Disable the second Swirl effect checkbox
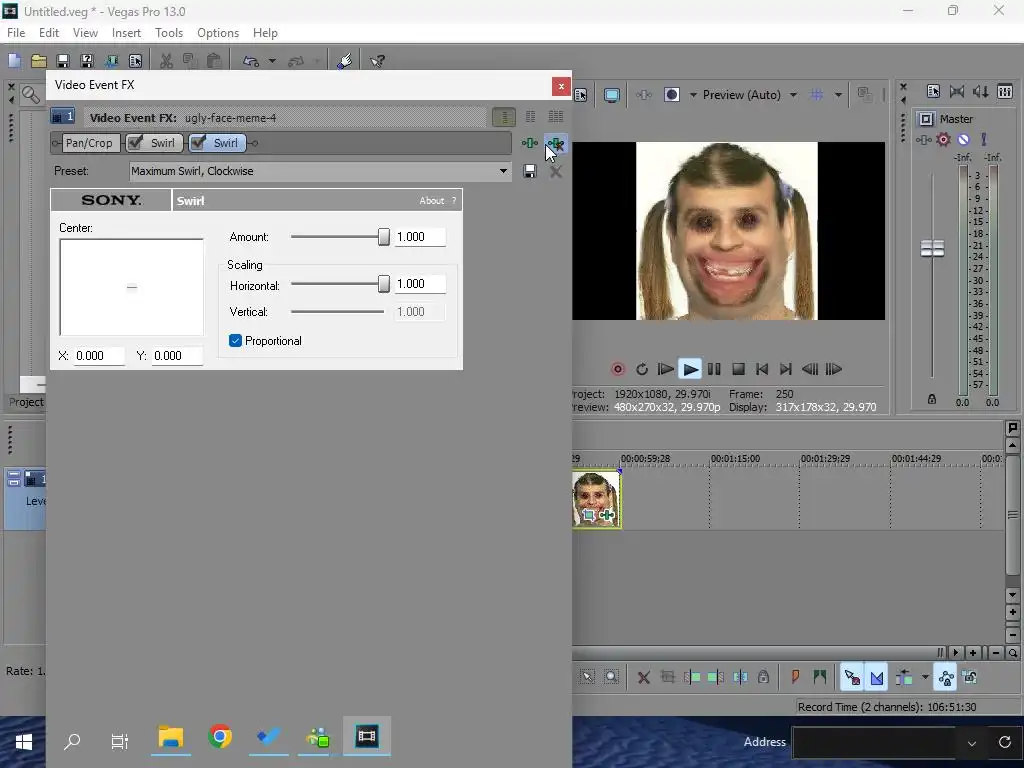Screen dimensions: 1024x768 (199, 142)
